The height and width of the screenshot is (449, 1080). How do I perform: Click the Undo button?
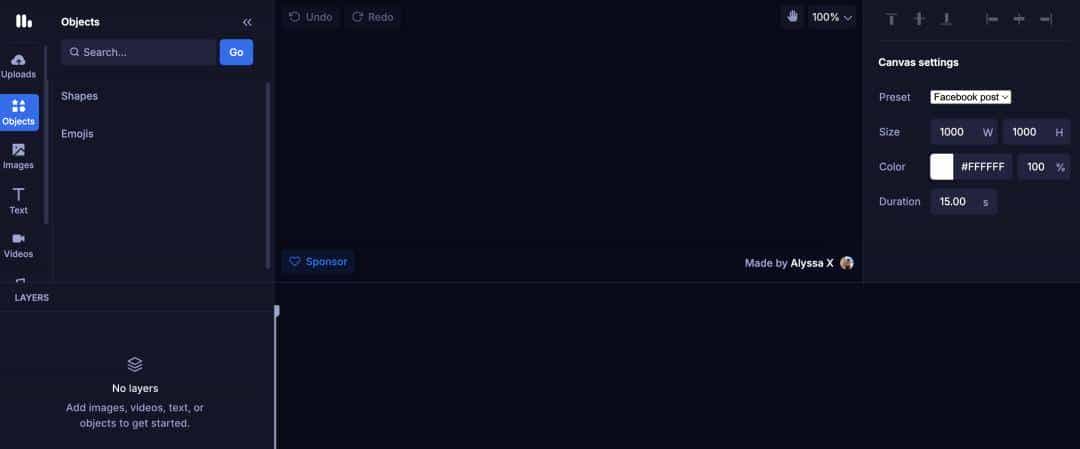311,17
